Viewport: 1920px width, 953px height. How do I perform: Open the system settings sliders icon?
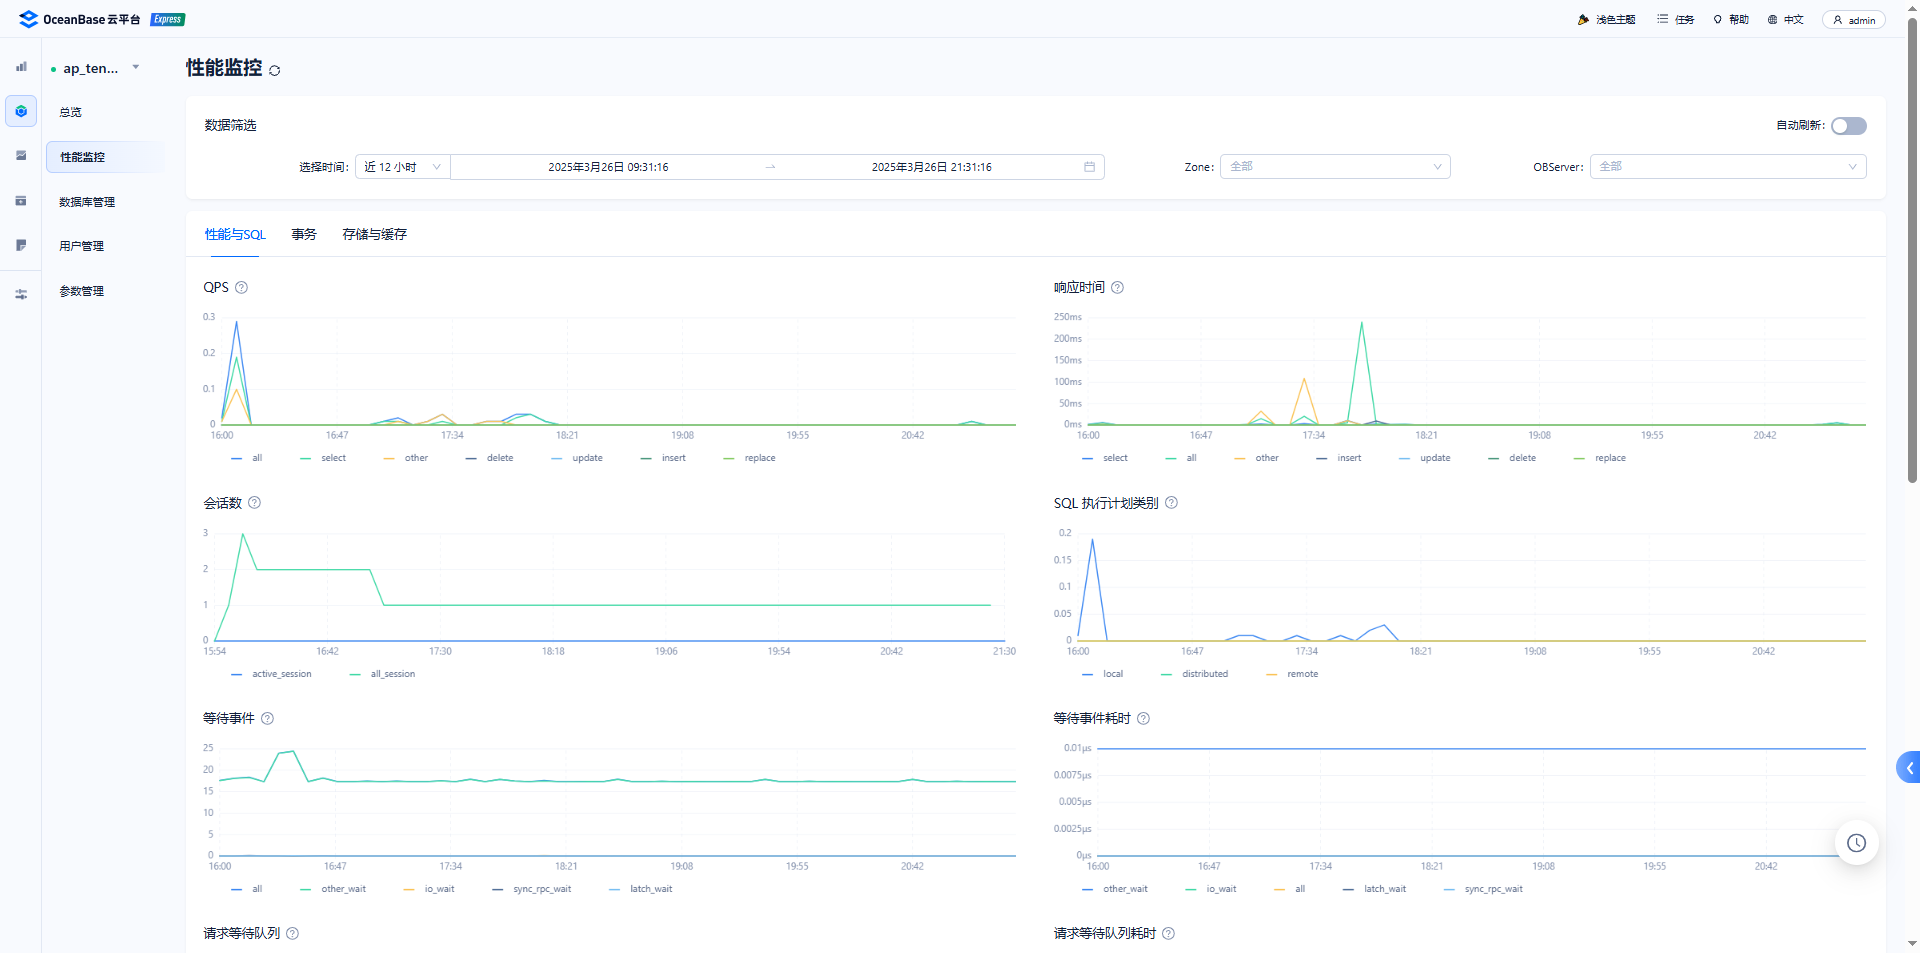pos(21,294)
